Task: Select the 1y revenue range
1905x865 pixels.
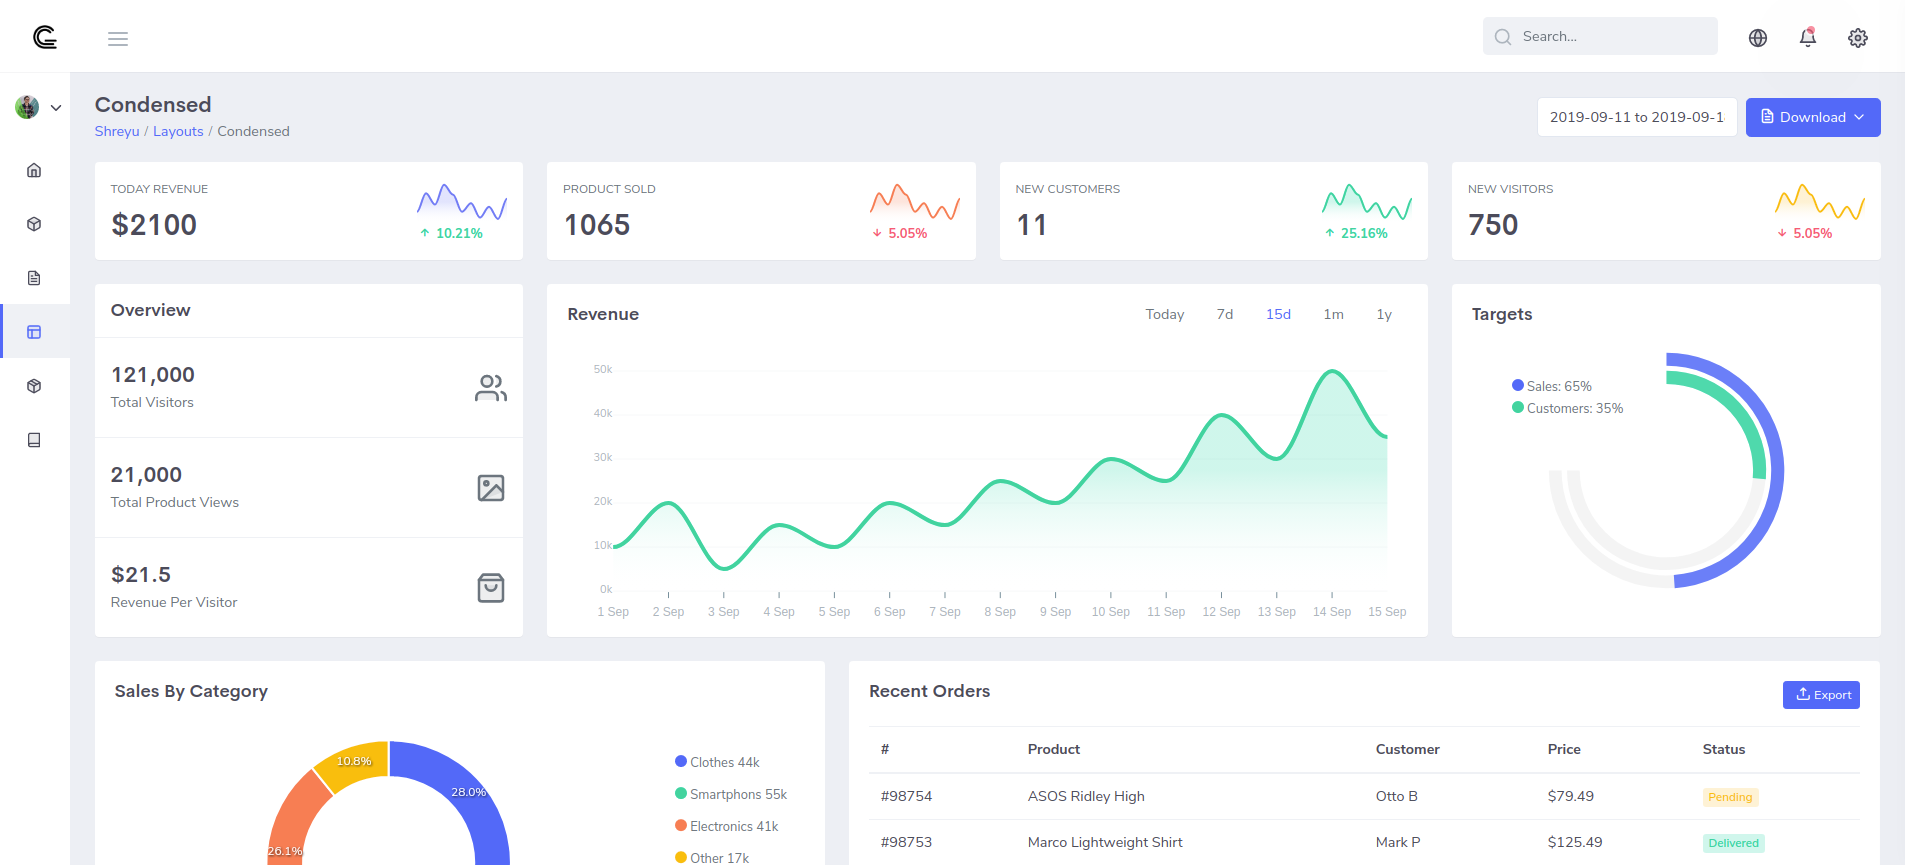Action: [x=1384, y=314]
